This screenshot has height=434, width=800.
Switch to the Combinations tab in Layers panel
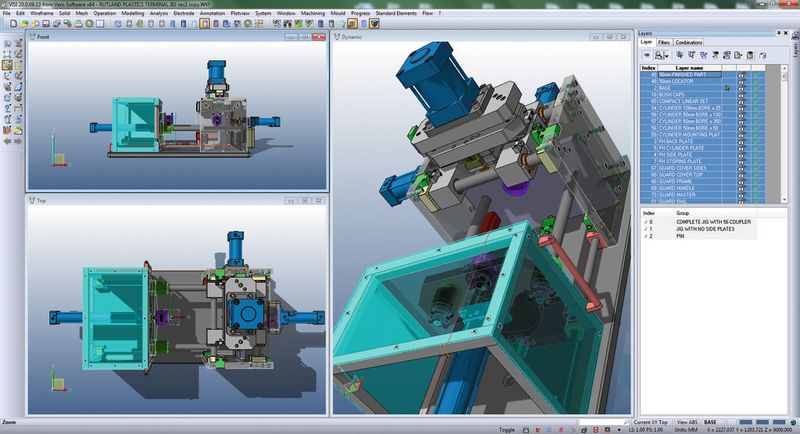[689, 42]
